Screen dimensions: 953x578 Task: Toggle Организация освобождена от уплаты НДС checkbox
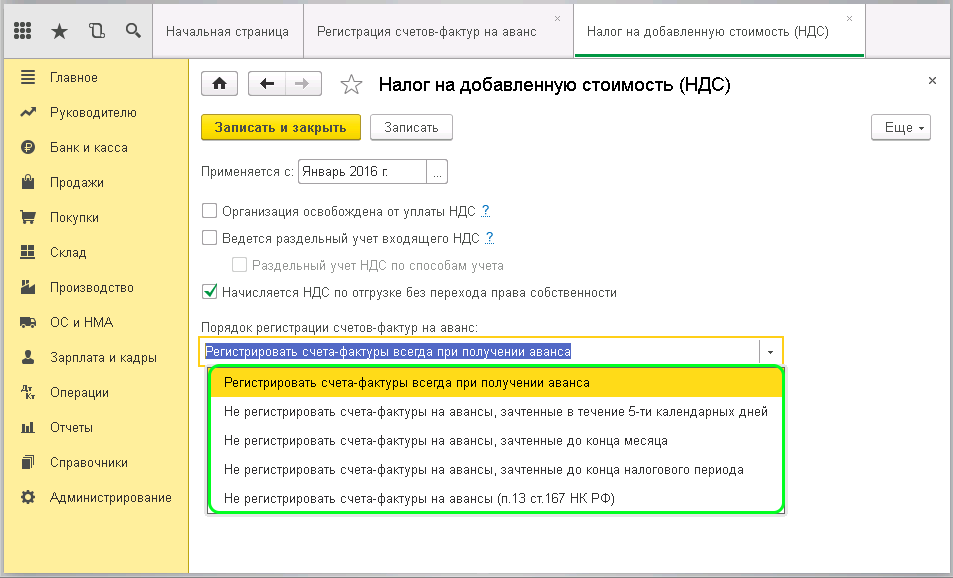tap(210, 211)
